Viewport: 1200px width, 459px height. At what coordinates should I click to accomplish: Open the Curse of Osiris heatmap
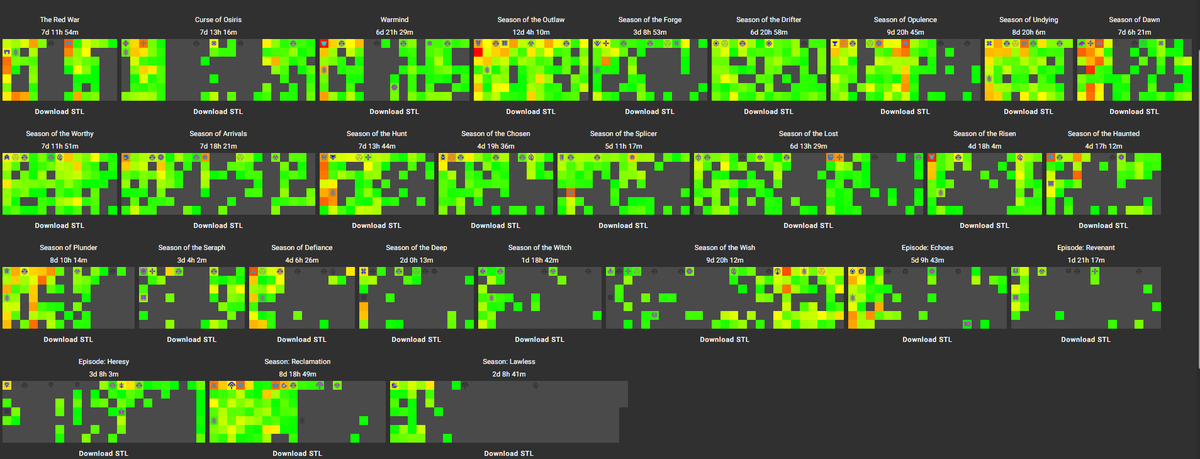coord(217,70)
